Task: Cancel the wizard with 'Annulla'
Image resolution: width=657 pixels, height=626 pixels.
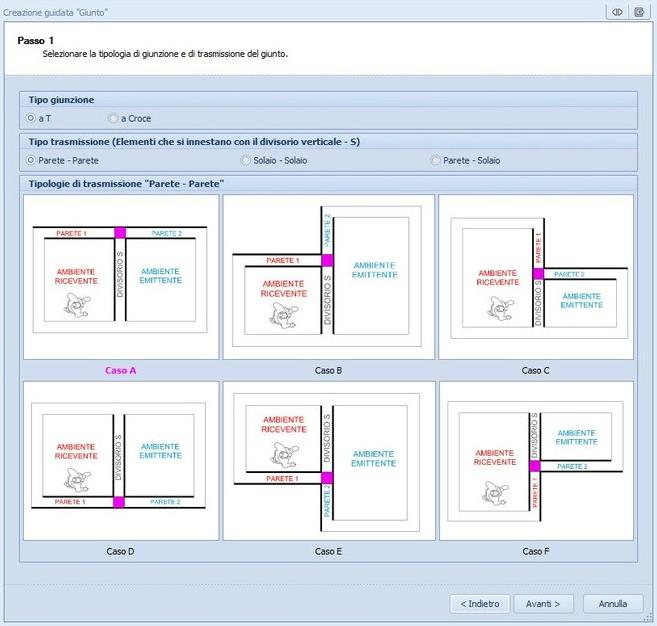Action: click(612, 604)
